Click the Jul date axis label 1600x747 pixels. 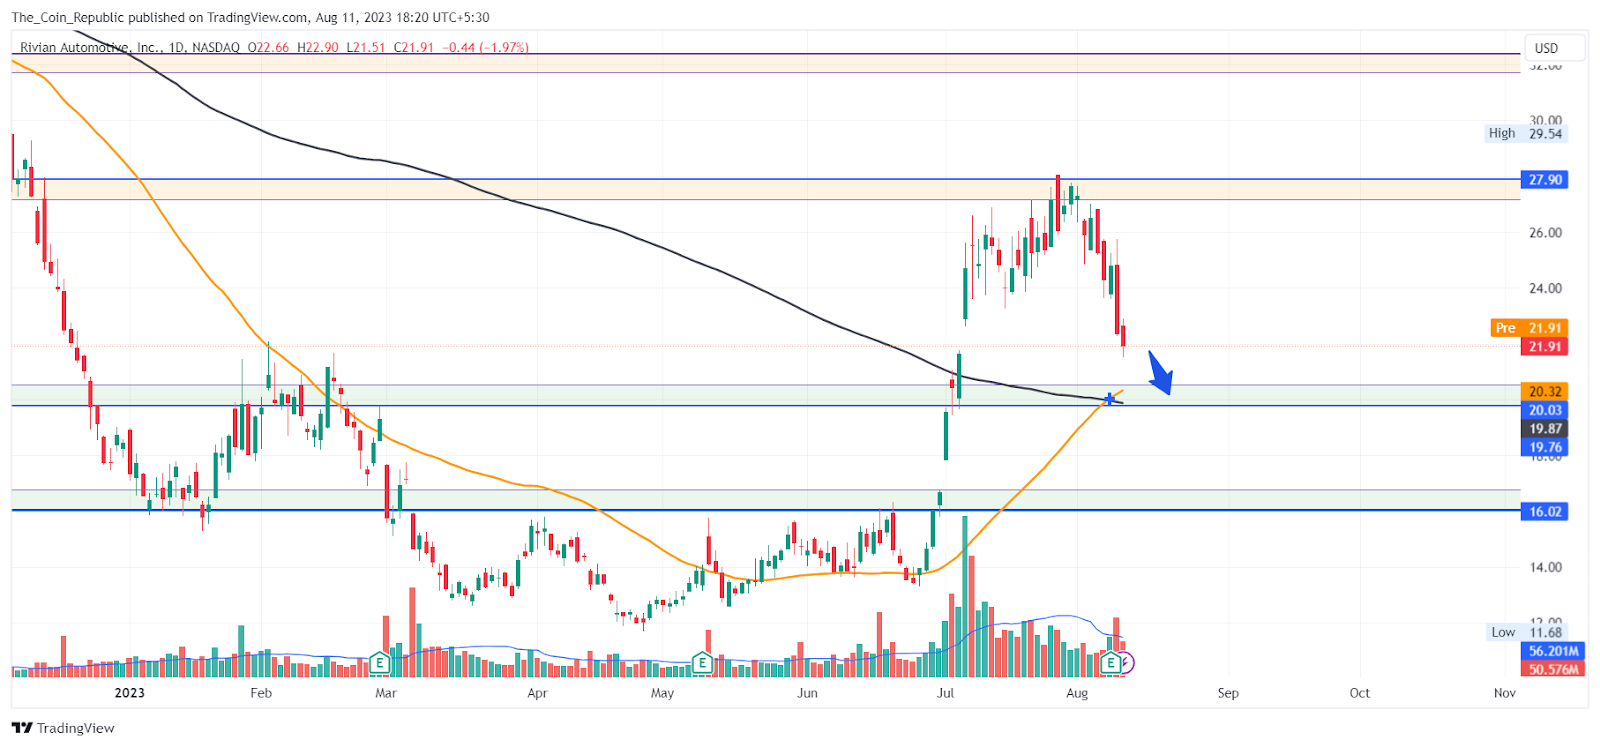coord(945,693)
